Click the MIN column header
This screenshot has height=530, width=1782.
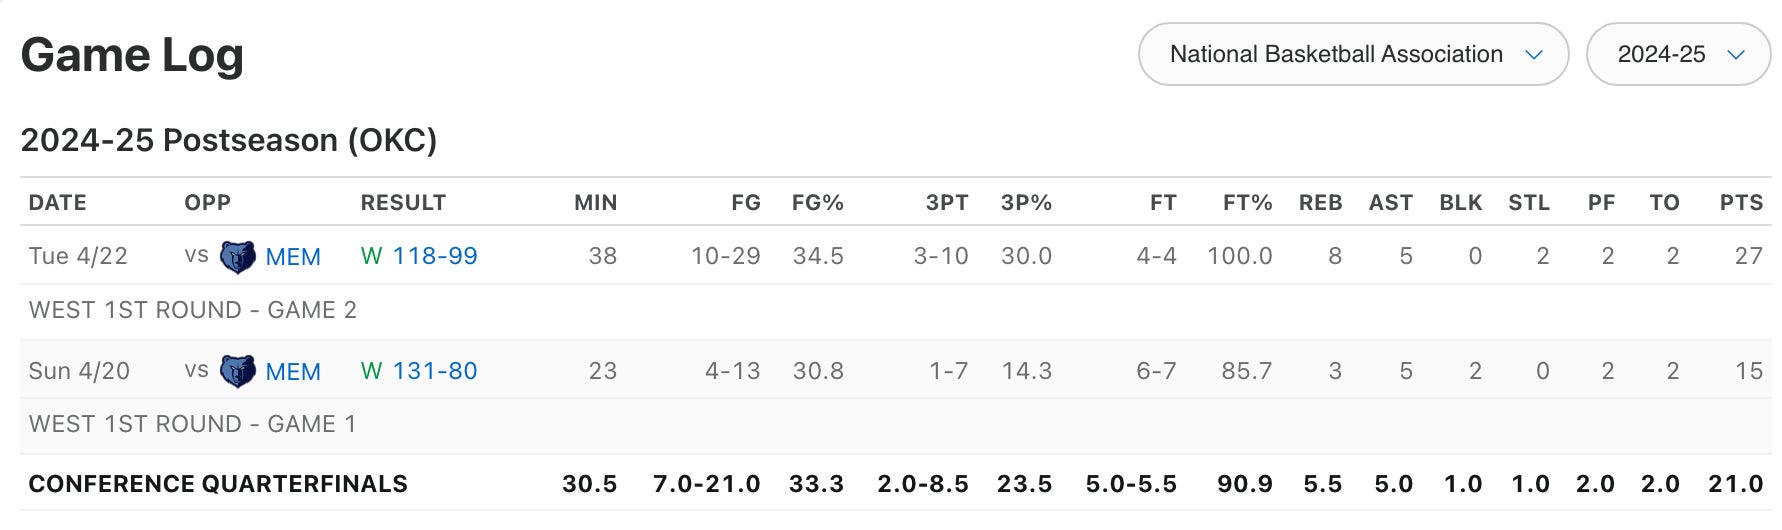[595, 203]
